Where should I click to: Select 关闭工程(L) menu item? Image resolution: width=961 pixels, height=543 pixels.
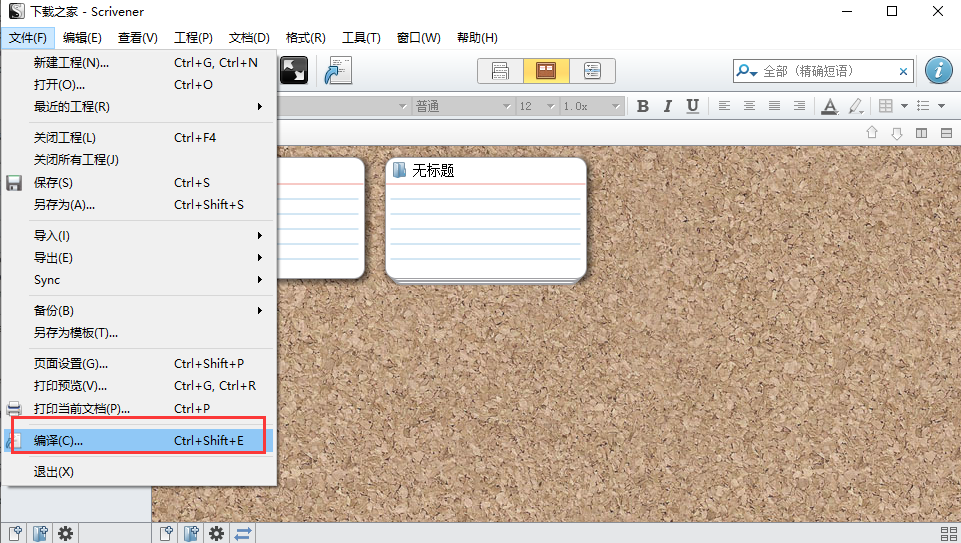click(x=139, y=138)
